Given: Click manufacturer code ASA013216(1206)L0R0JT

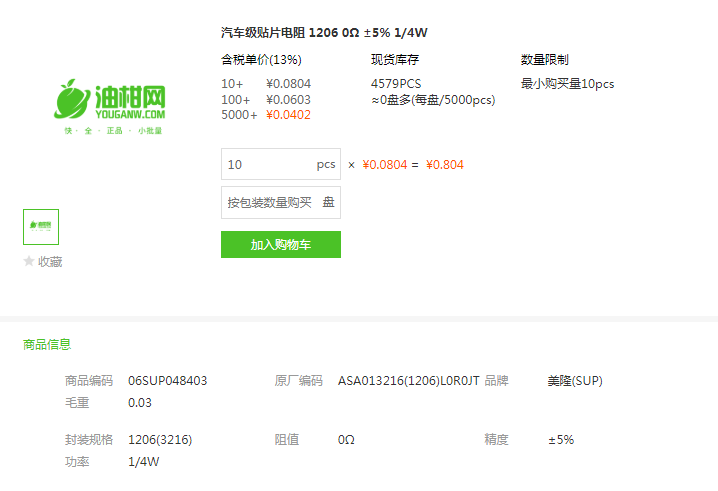Looking at the screenshot, I should 408,381.
